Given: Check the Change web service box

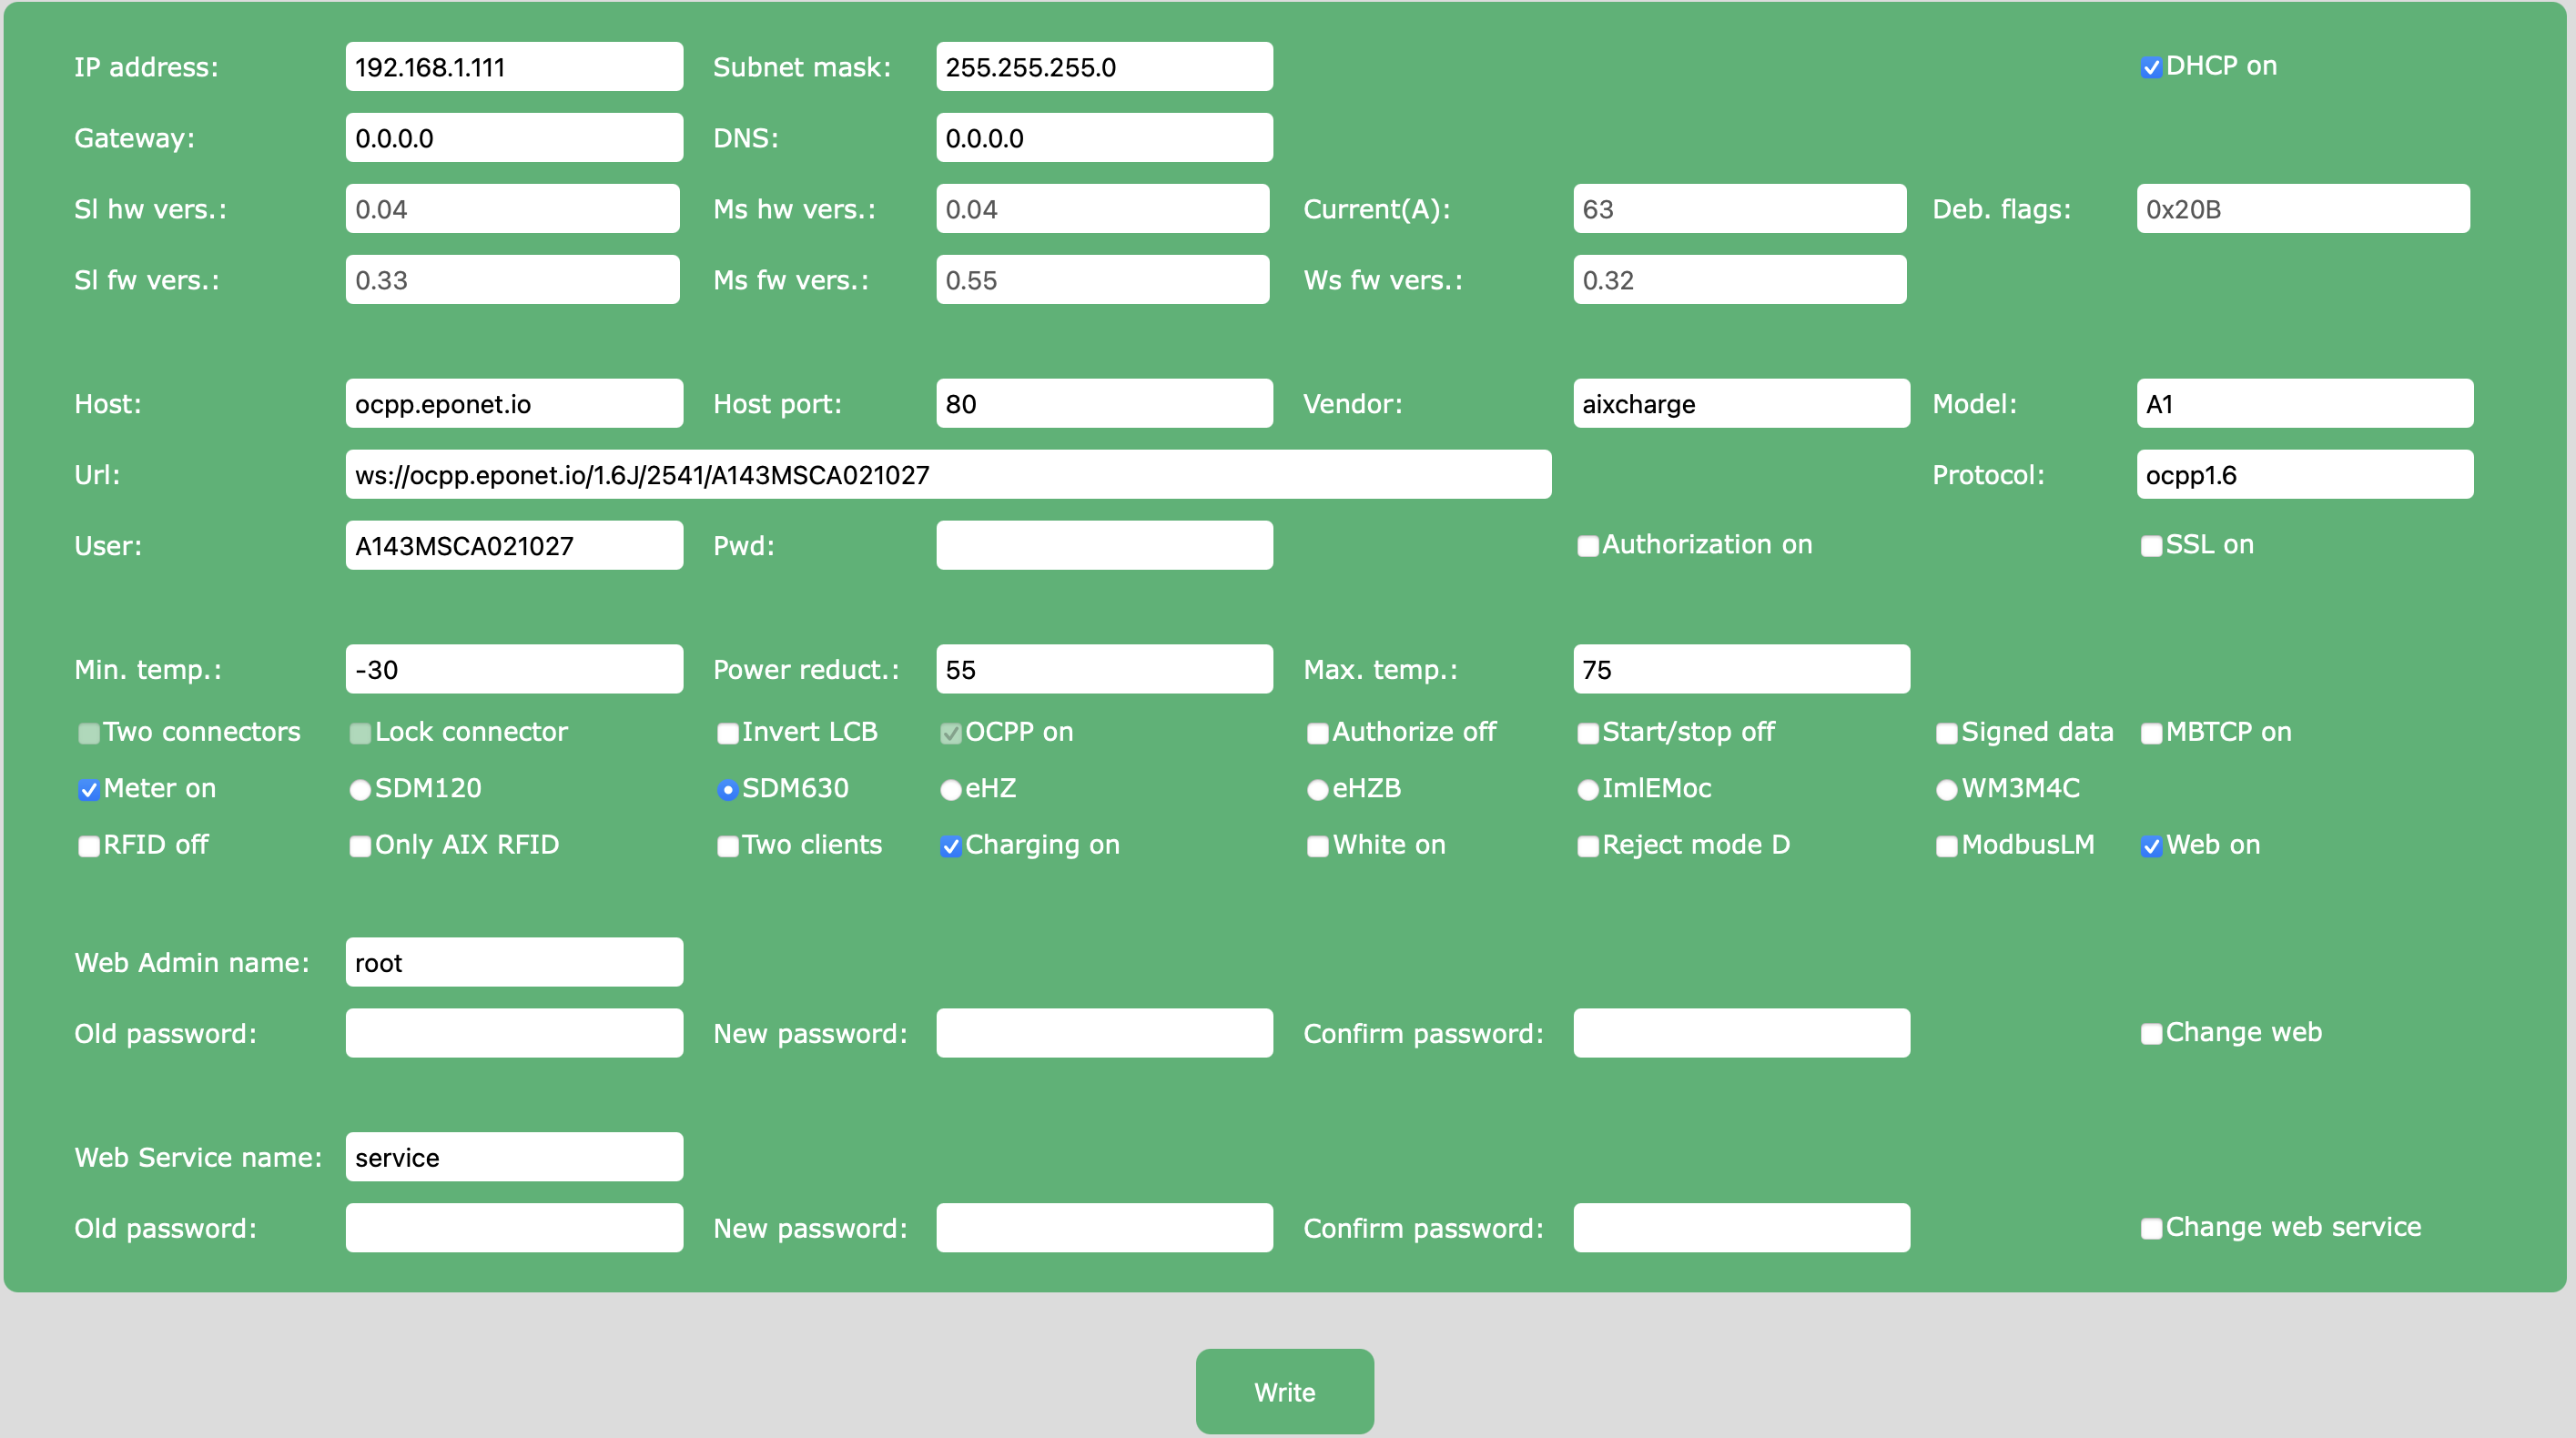Looking at the screenshot, I should point(2151,1228).
